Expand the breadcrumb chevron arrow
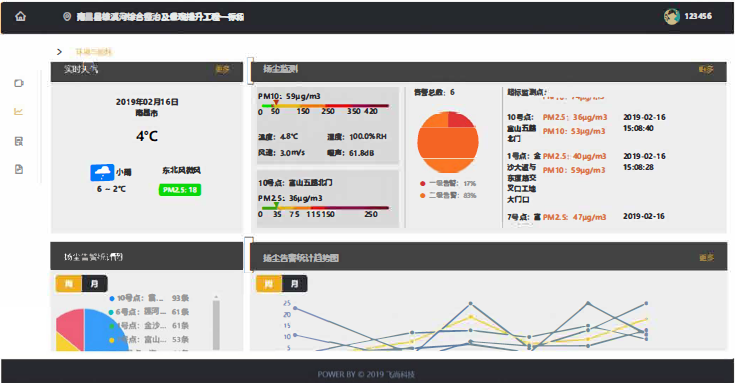Viewport: 735px width, 383px height. coord(59,52)
